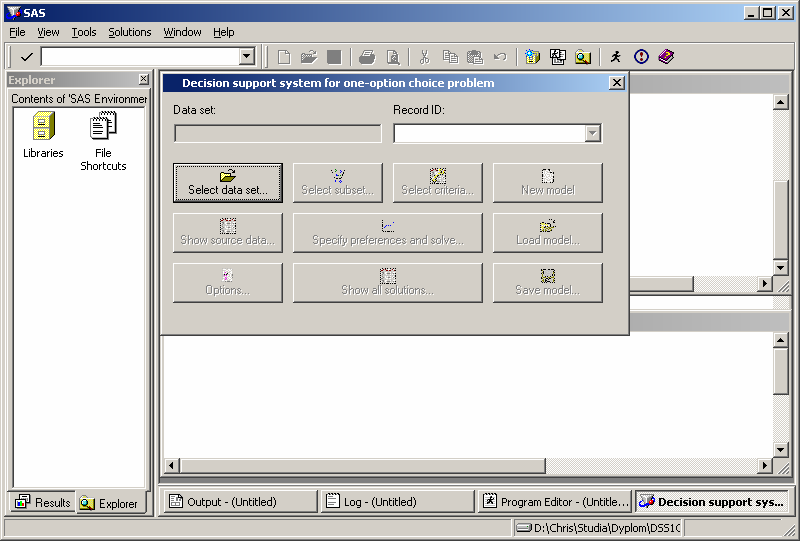Switch to the Explorer tab

coord(109,504)
